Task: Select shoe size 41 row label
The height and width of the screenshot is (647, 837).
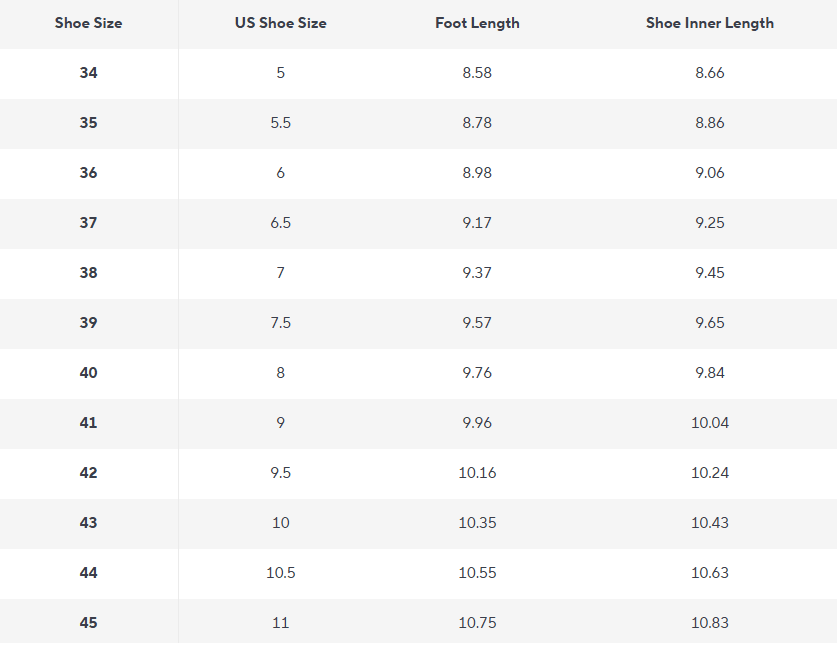Action: (x=89, y=423)
